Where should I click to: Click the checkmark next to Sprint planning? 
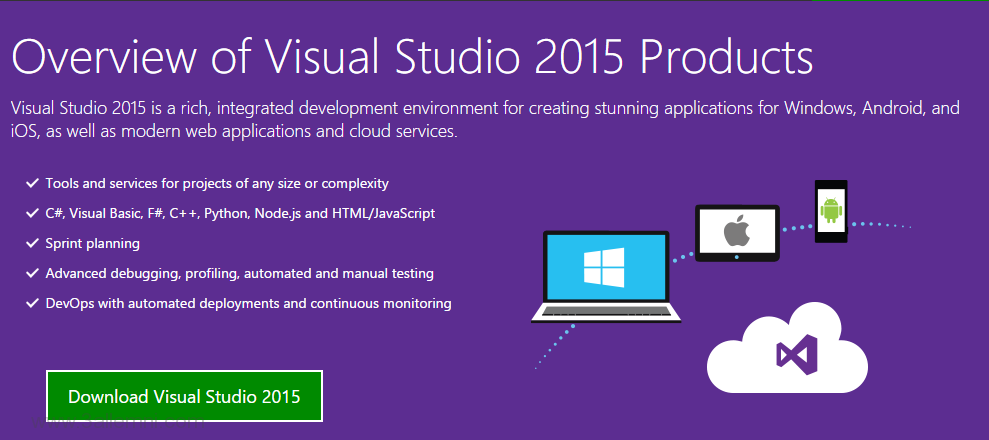point(32,243)
